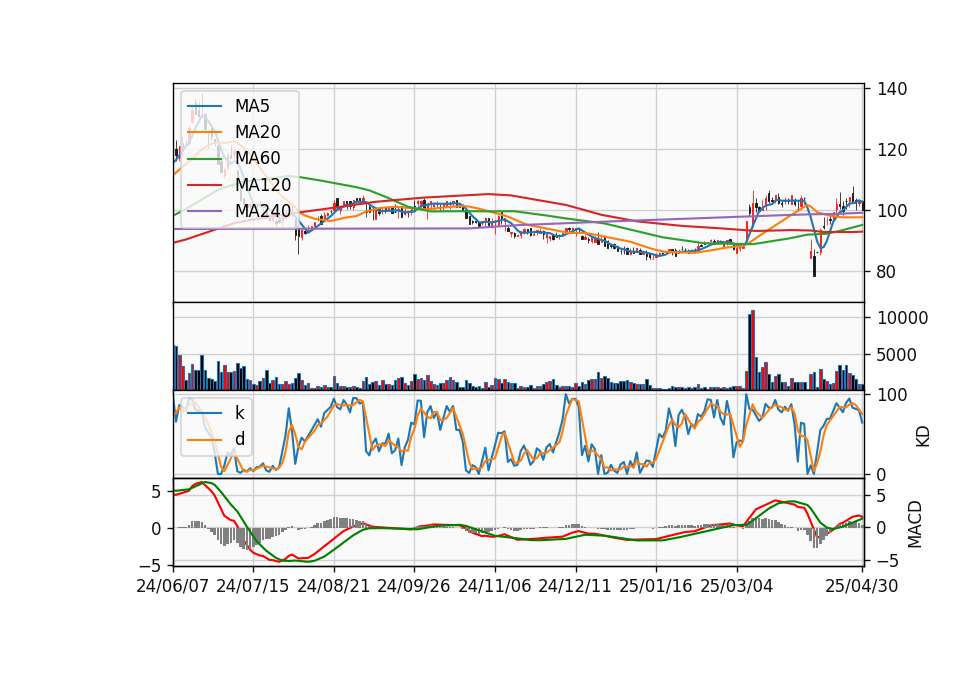Screen dimensions: 960x690
Task: Click the MA240 legend label
Action: pyautogui.click(x=263, y=211)
